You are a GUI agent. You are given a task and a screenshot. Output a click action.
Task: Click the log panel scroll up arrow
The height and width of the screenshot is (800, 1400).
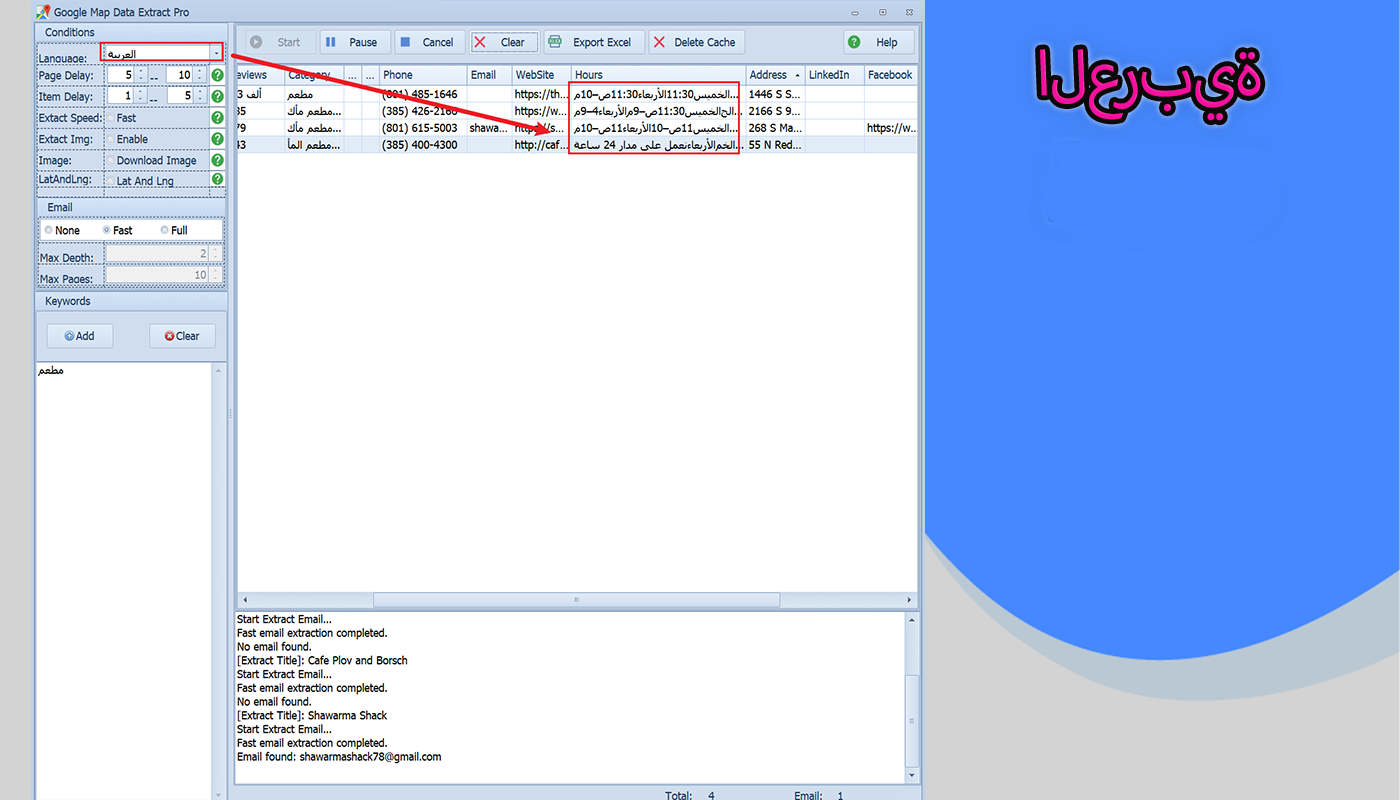click(911, 620)
